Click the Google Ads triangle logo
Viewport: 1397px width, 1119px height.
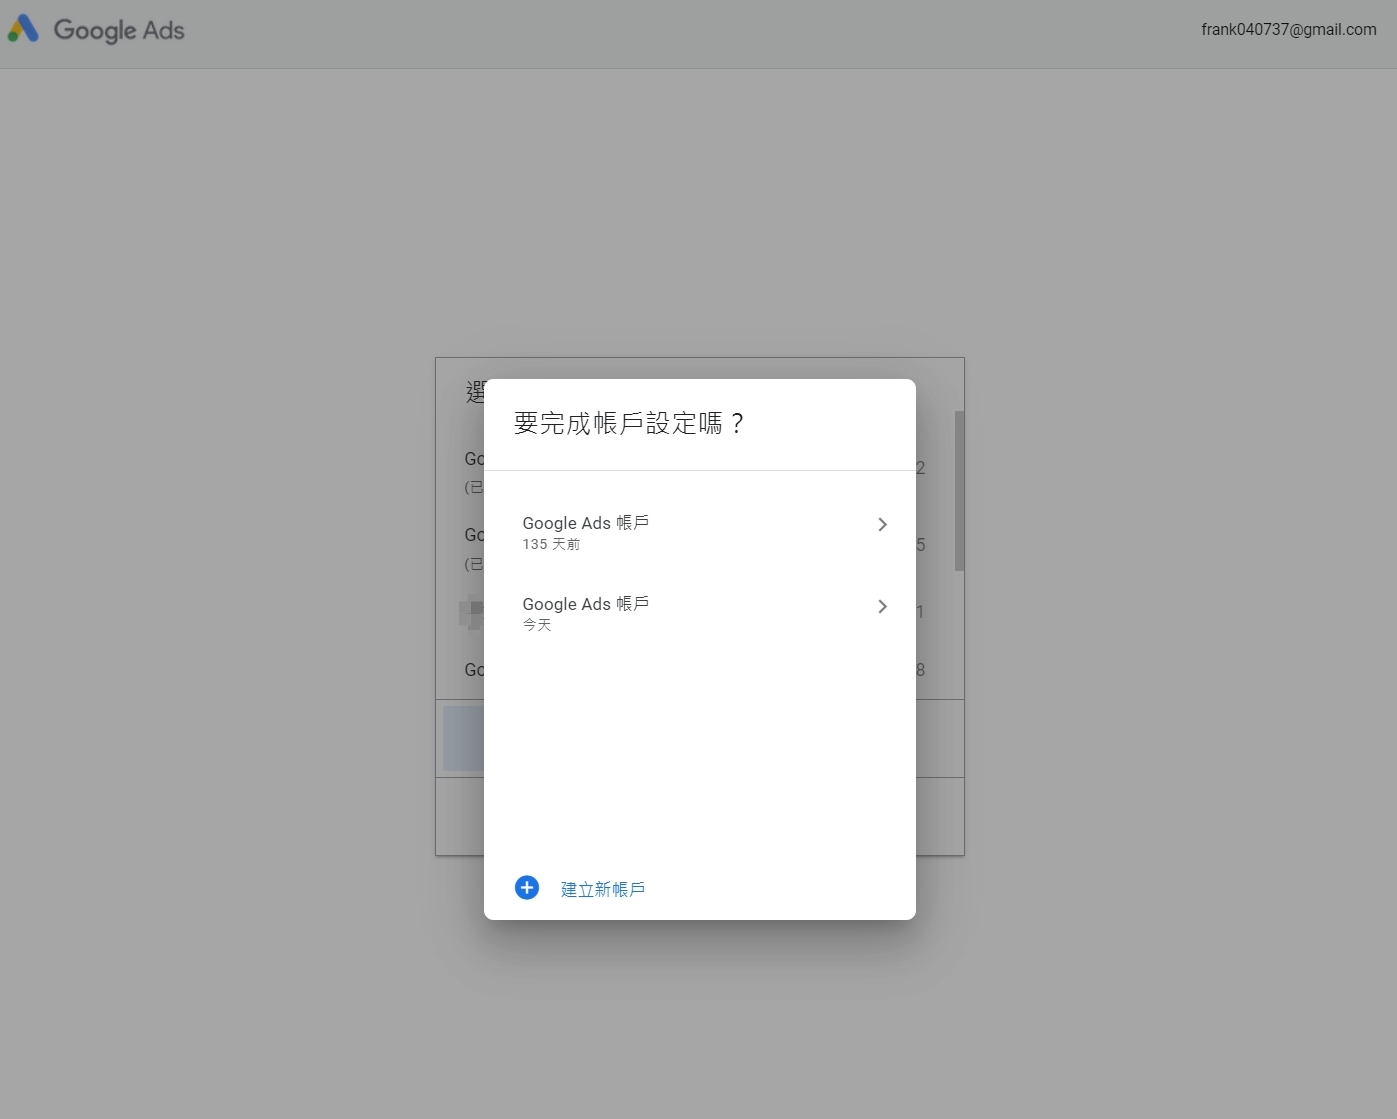[23, 29]
